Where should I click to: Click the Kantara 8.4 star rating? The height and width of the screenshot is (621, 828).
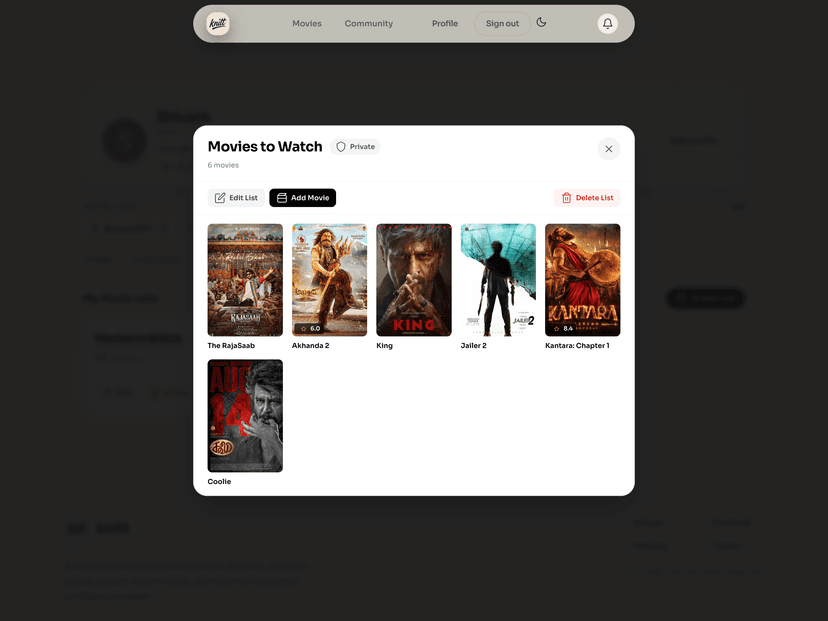pyautogui.click(x=563, y=328)
